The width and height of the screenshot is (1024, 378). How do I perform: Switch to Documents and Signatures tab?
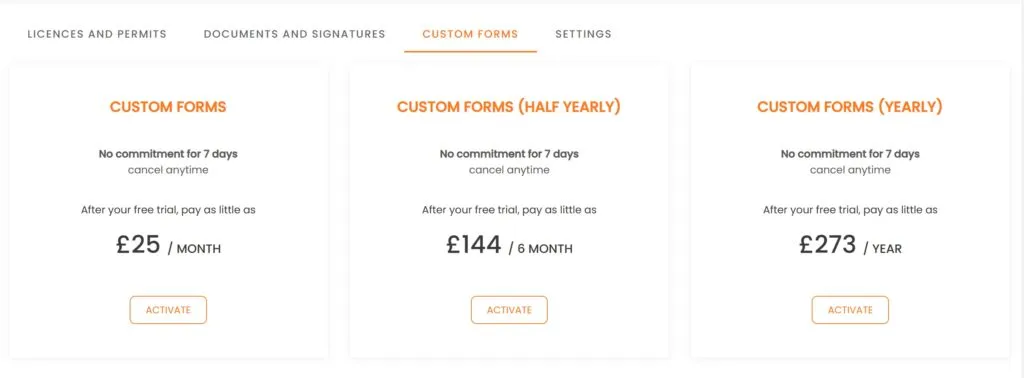pos(295,34)
